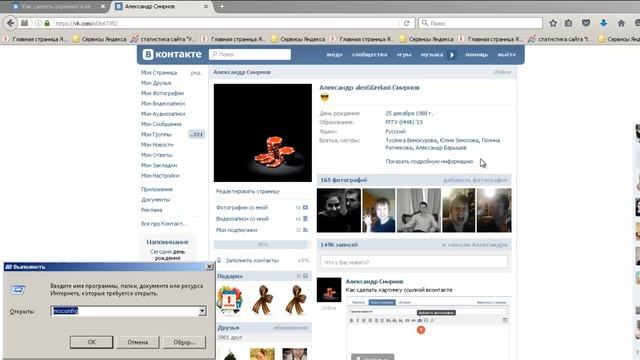
Task: Reload the page with the refresh icon
Action: pos(407,23)
